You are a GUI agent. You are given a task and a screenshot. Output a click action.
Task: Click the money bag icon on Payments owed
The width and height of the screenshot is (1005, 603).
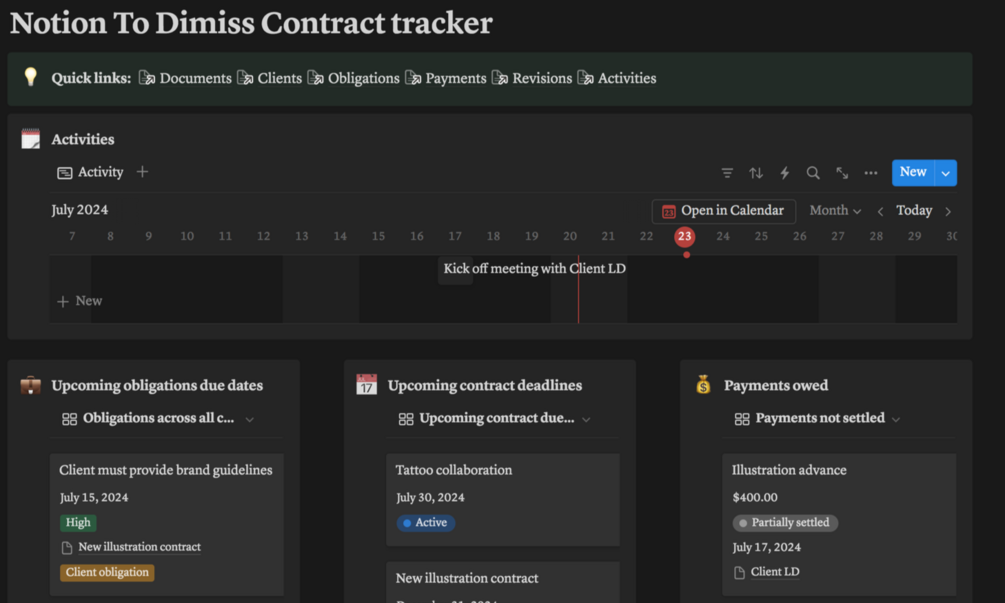(x=702, y=384)
